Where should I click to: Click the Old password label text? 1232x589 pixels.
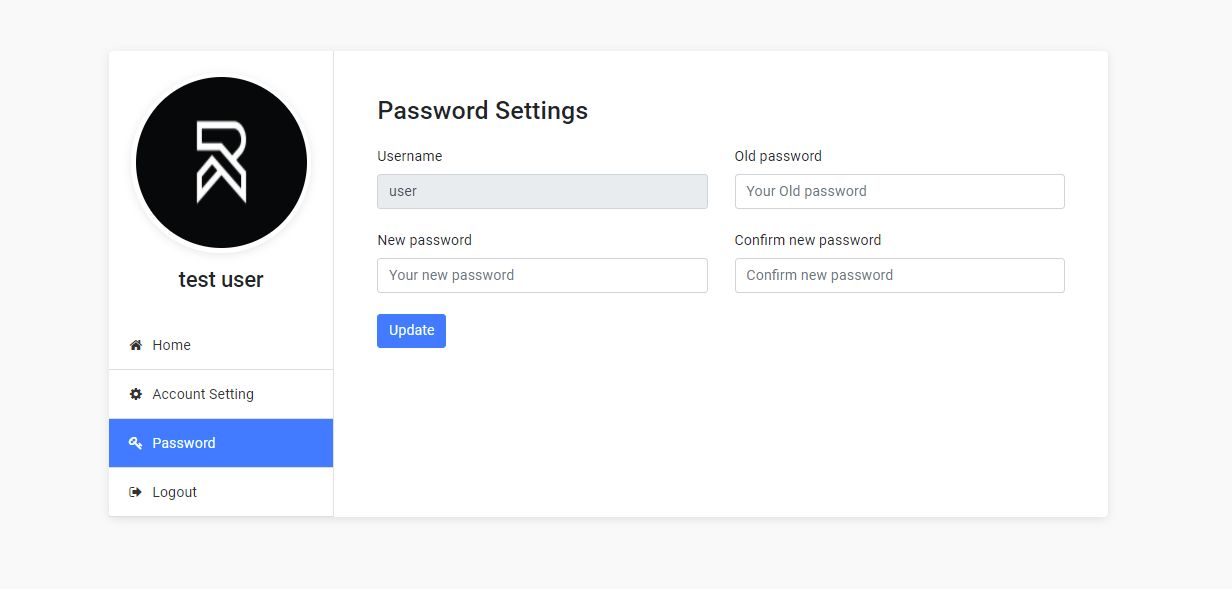(x=778, y=156)
